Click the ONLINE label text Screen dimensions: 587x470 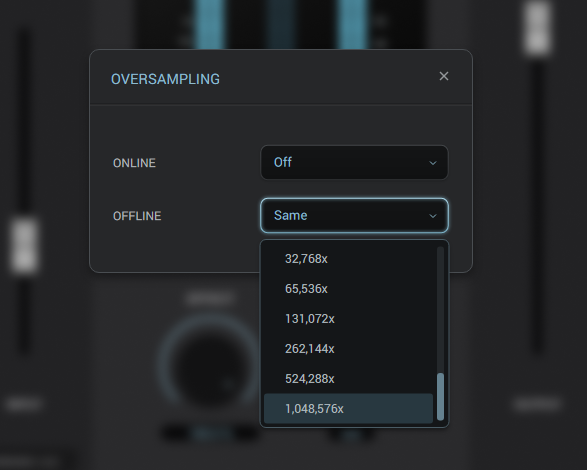pyautogui.click(x=134, y=163)
